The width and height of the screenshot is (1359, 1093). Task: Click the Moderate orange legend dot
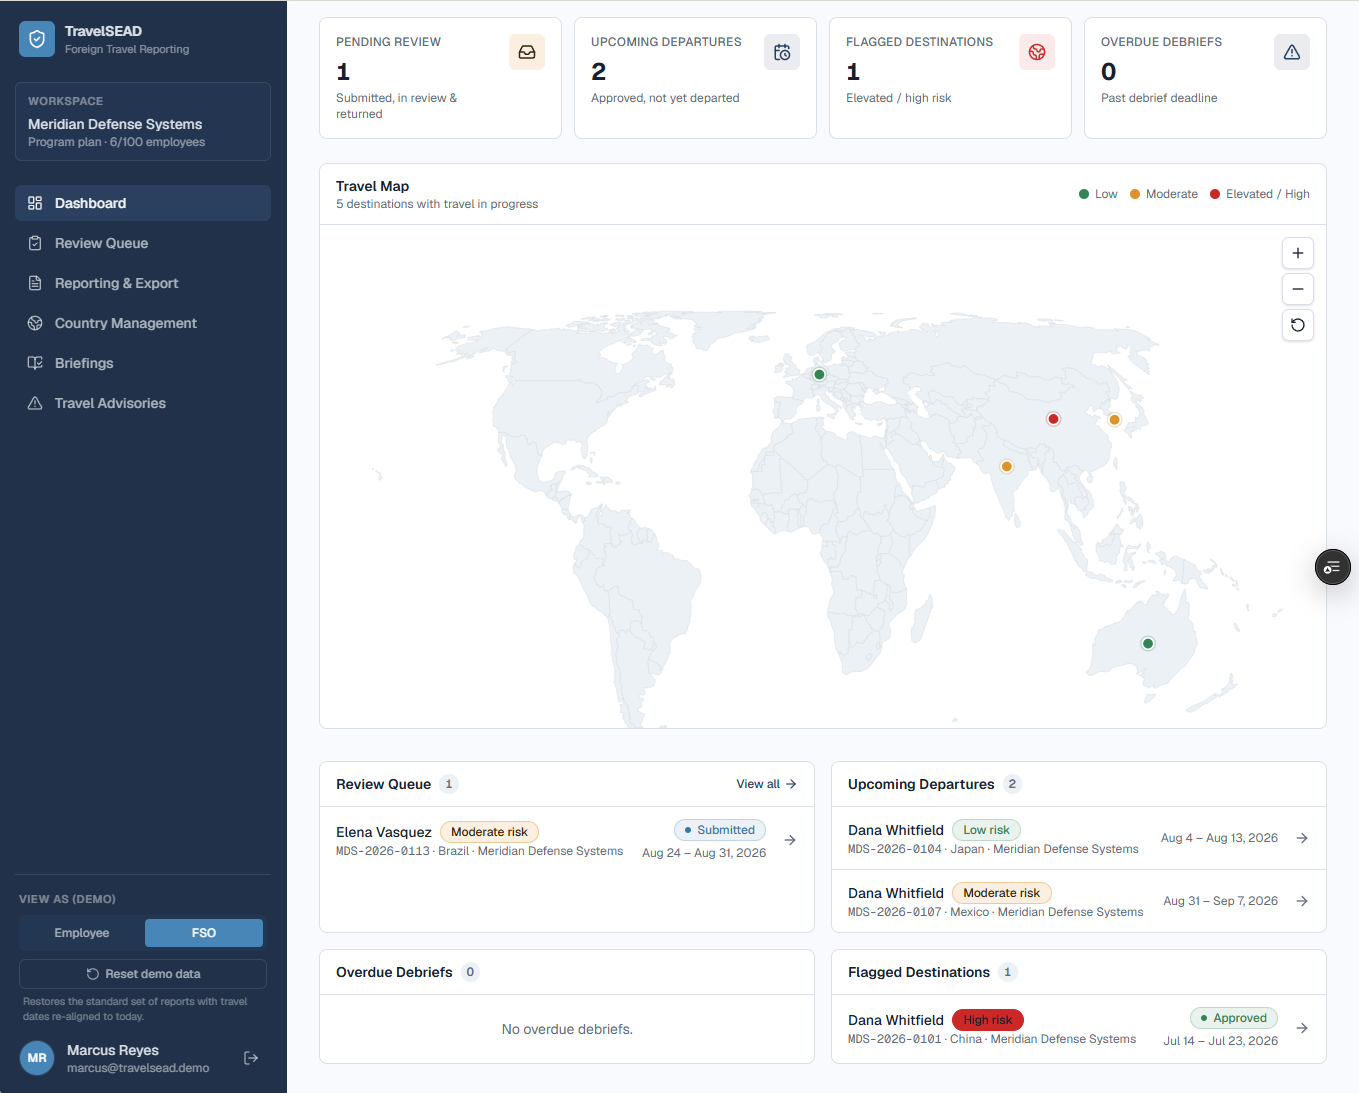click(1135, 194)
